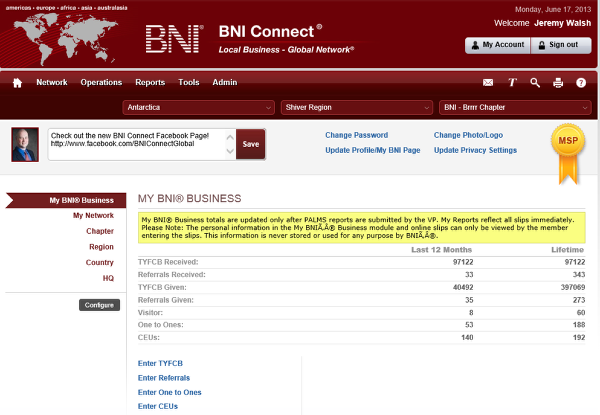Select My Network in the sidebar
This screenshot has width=600, height=415.
tap(93, 215)
